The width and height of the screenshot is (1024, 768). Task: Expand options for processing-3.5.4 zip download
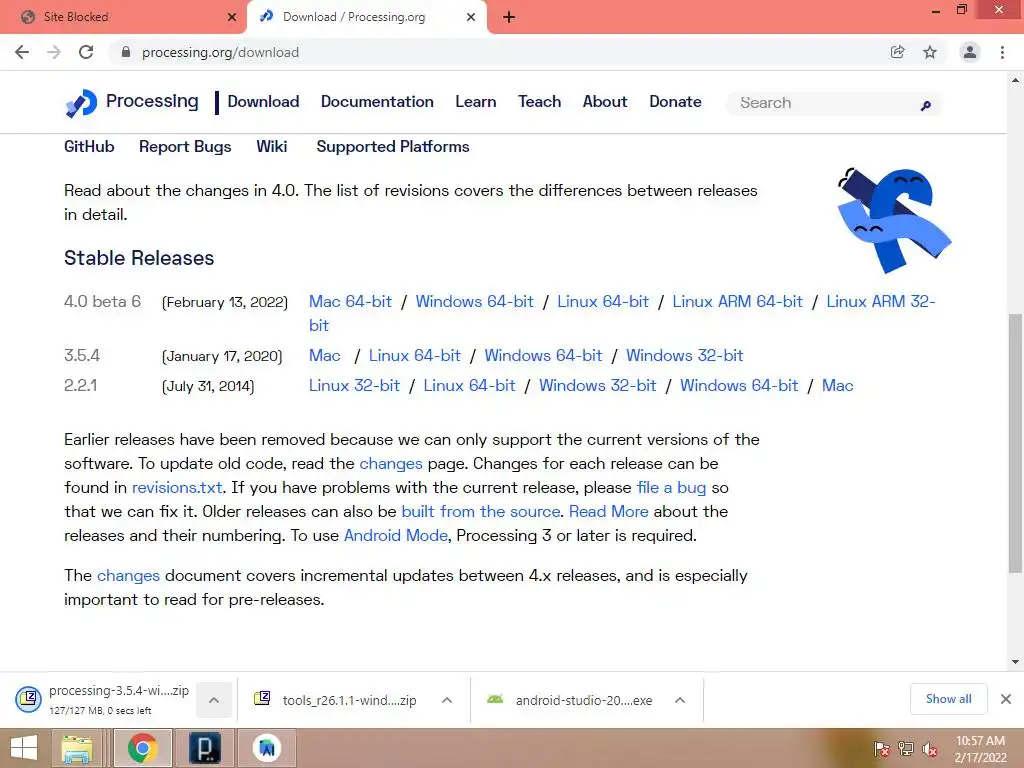tap(214, 700)
